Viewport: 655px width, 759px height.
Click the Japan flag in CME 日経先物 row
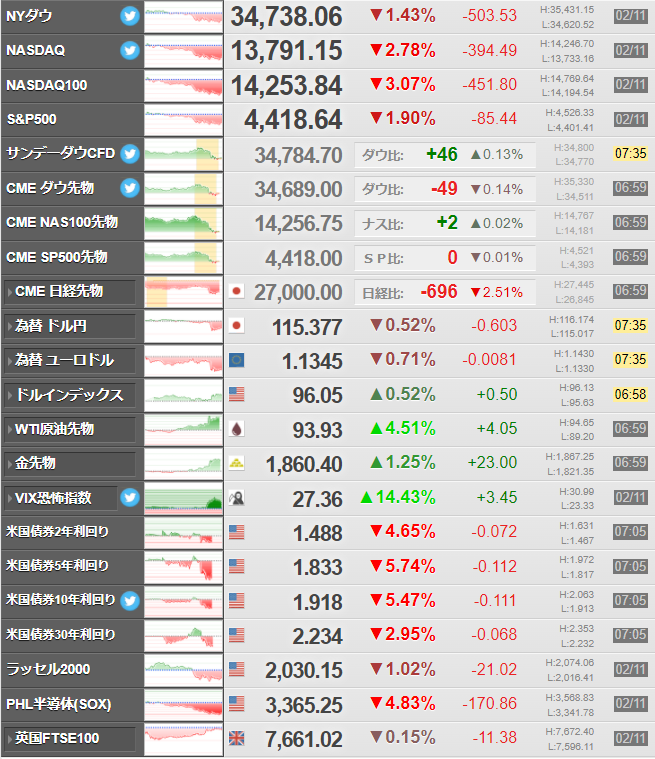pos(236,291)
